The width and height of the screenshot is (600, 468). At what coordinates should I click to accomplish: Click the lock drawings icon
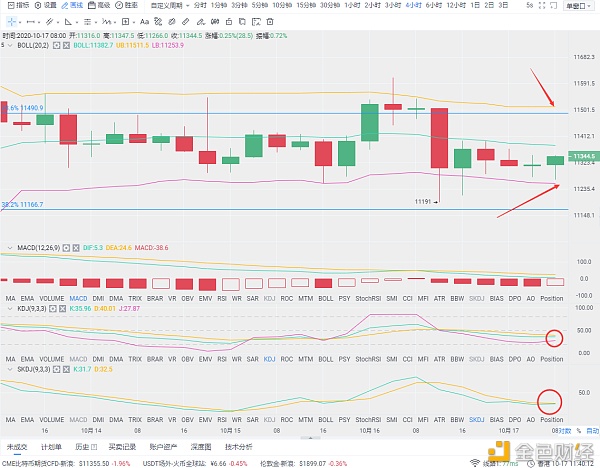pos(229,22)
